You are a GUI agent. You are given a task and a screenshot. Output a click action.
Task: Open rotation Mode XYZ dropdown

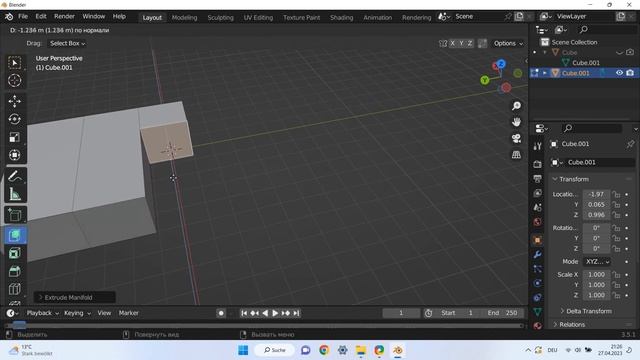click(x=597, y=262)
